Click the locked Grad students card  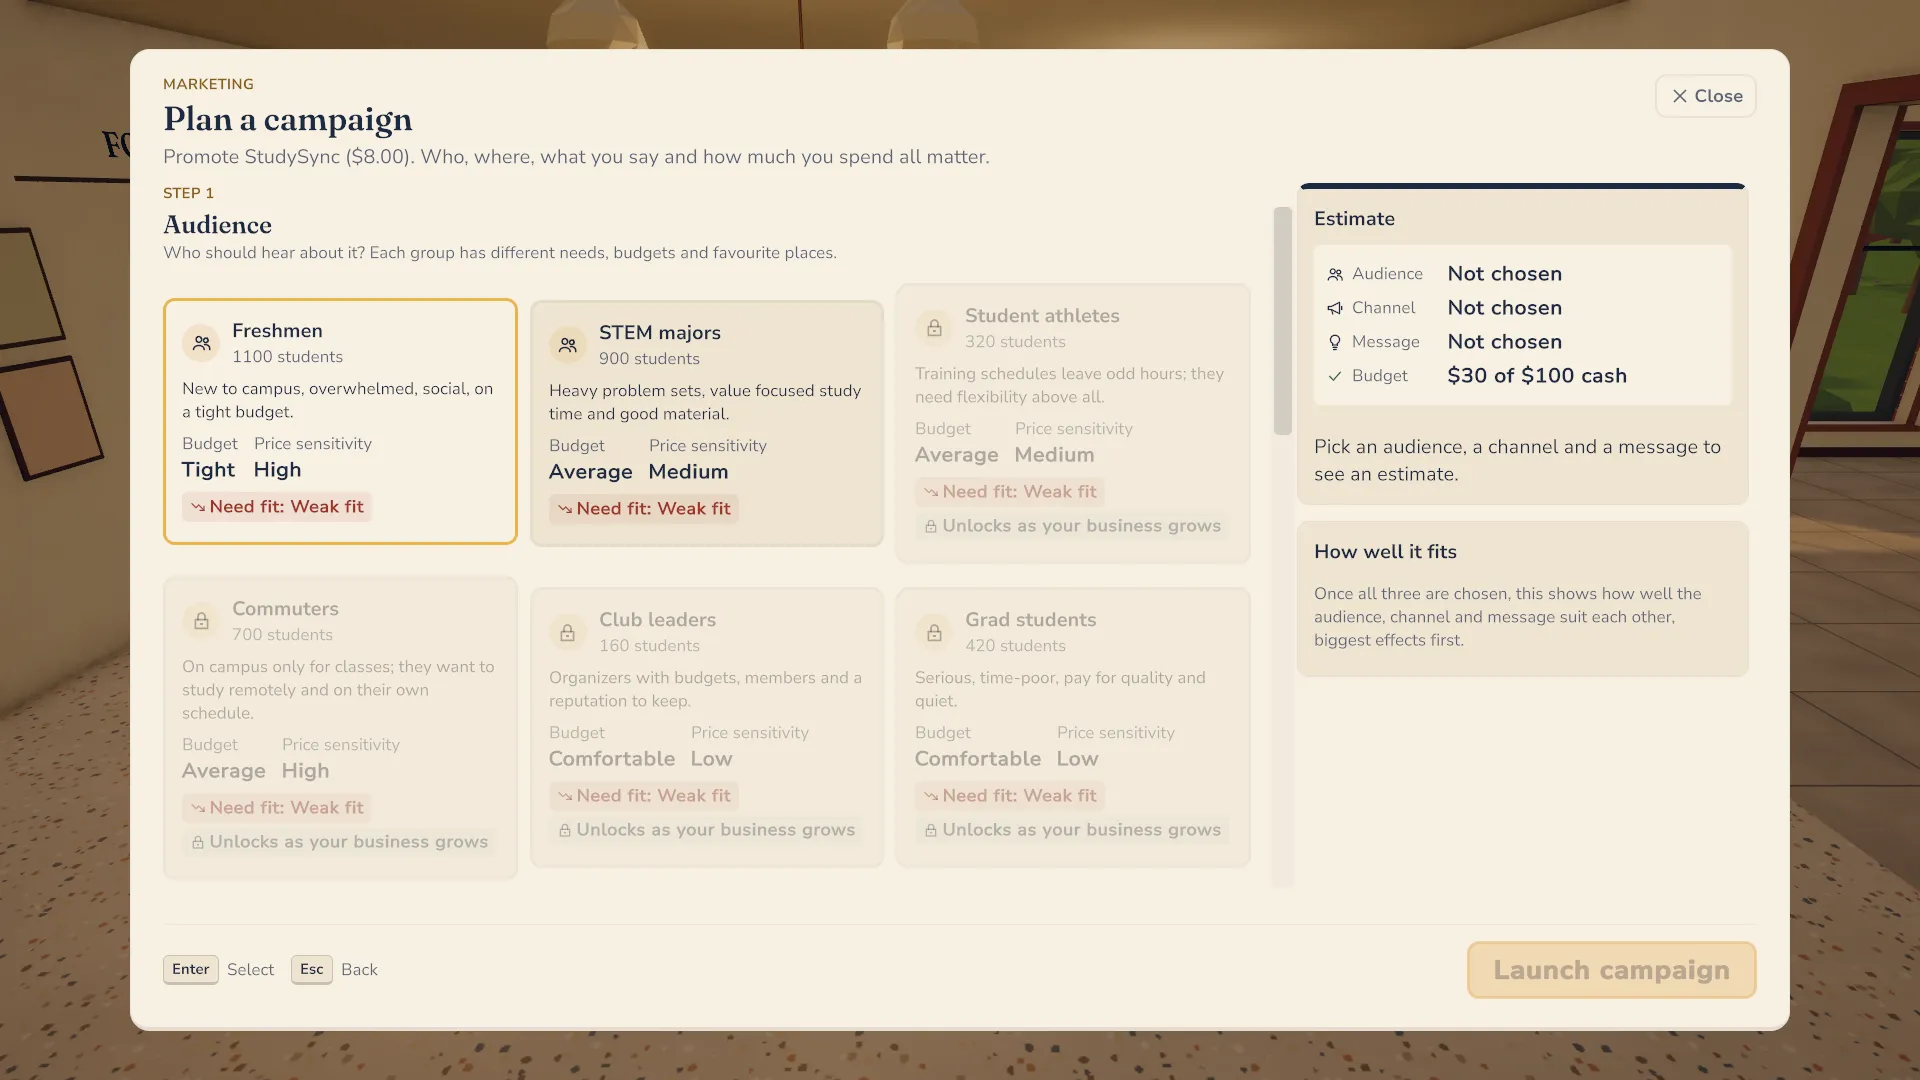click(x=1073, y=727)
